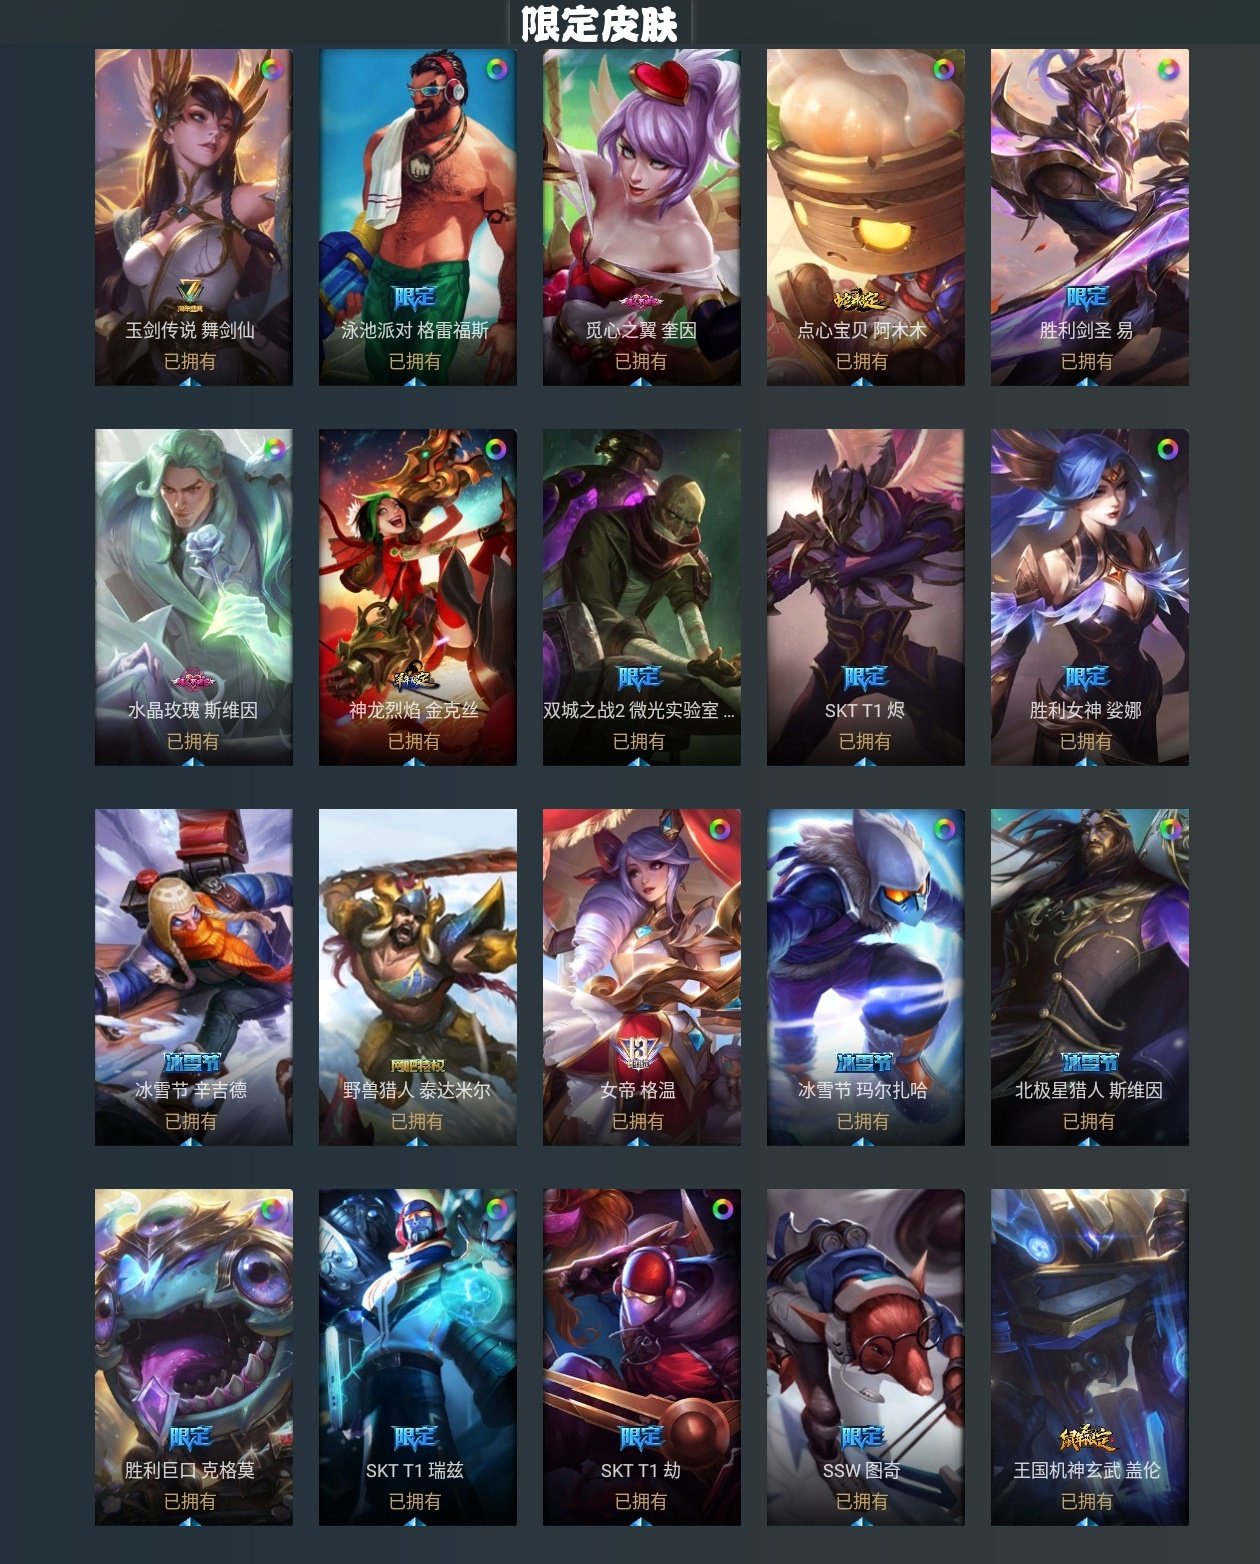Click chroma wheel icon on 女帝 格温 card

coord(720,830)
